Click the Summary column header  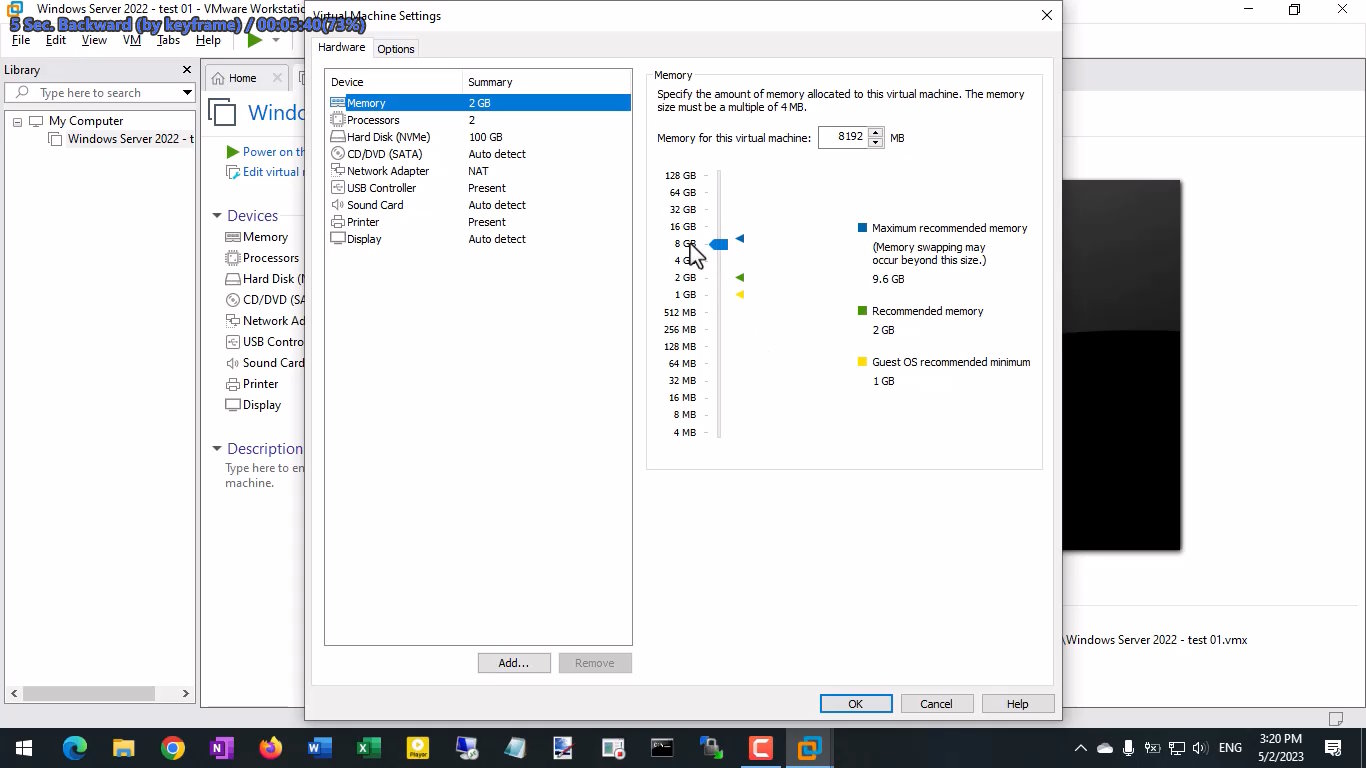point(547,82)
